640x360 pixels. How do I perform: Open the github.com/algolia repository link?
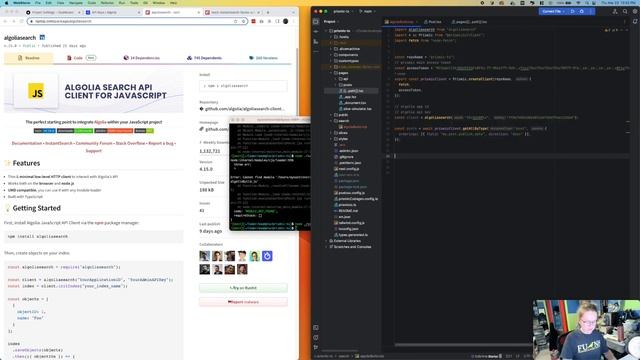click(244, 109)
